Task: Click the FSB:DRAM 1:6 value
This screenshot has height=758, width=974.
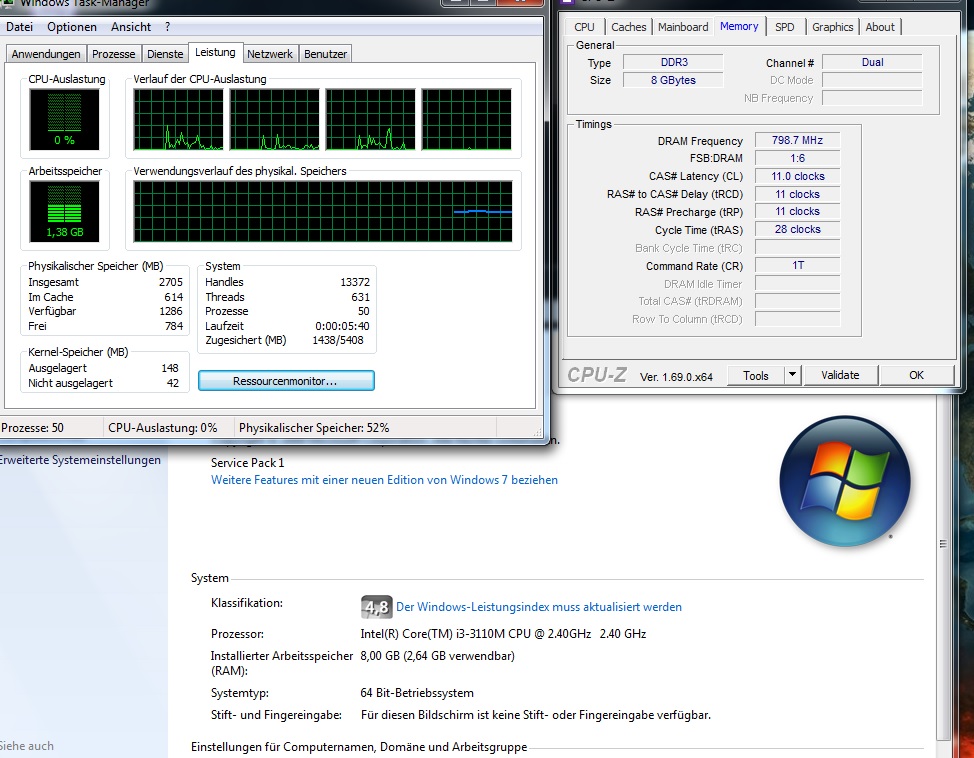Action: 798,158
